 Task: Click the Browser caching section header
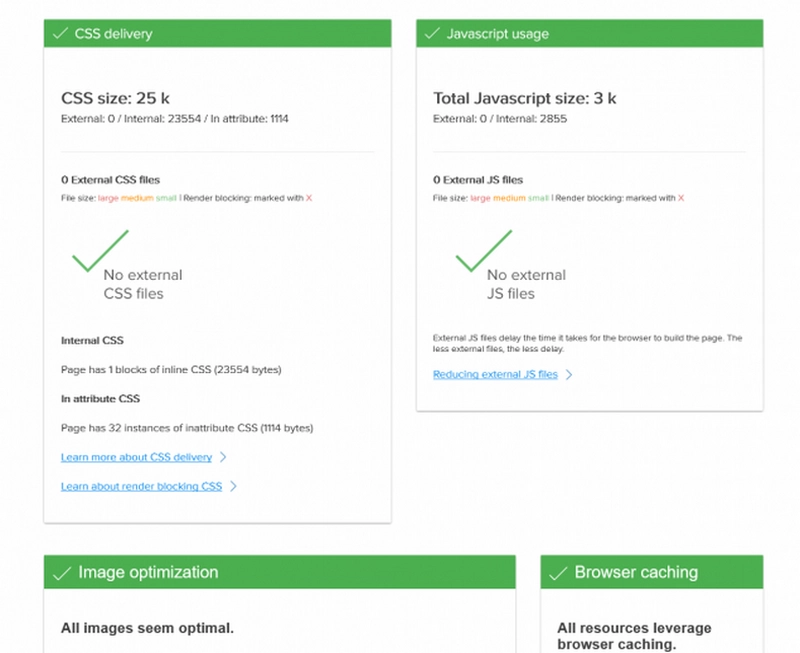coord(652,572)
